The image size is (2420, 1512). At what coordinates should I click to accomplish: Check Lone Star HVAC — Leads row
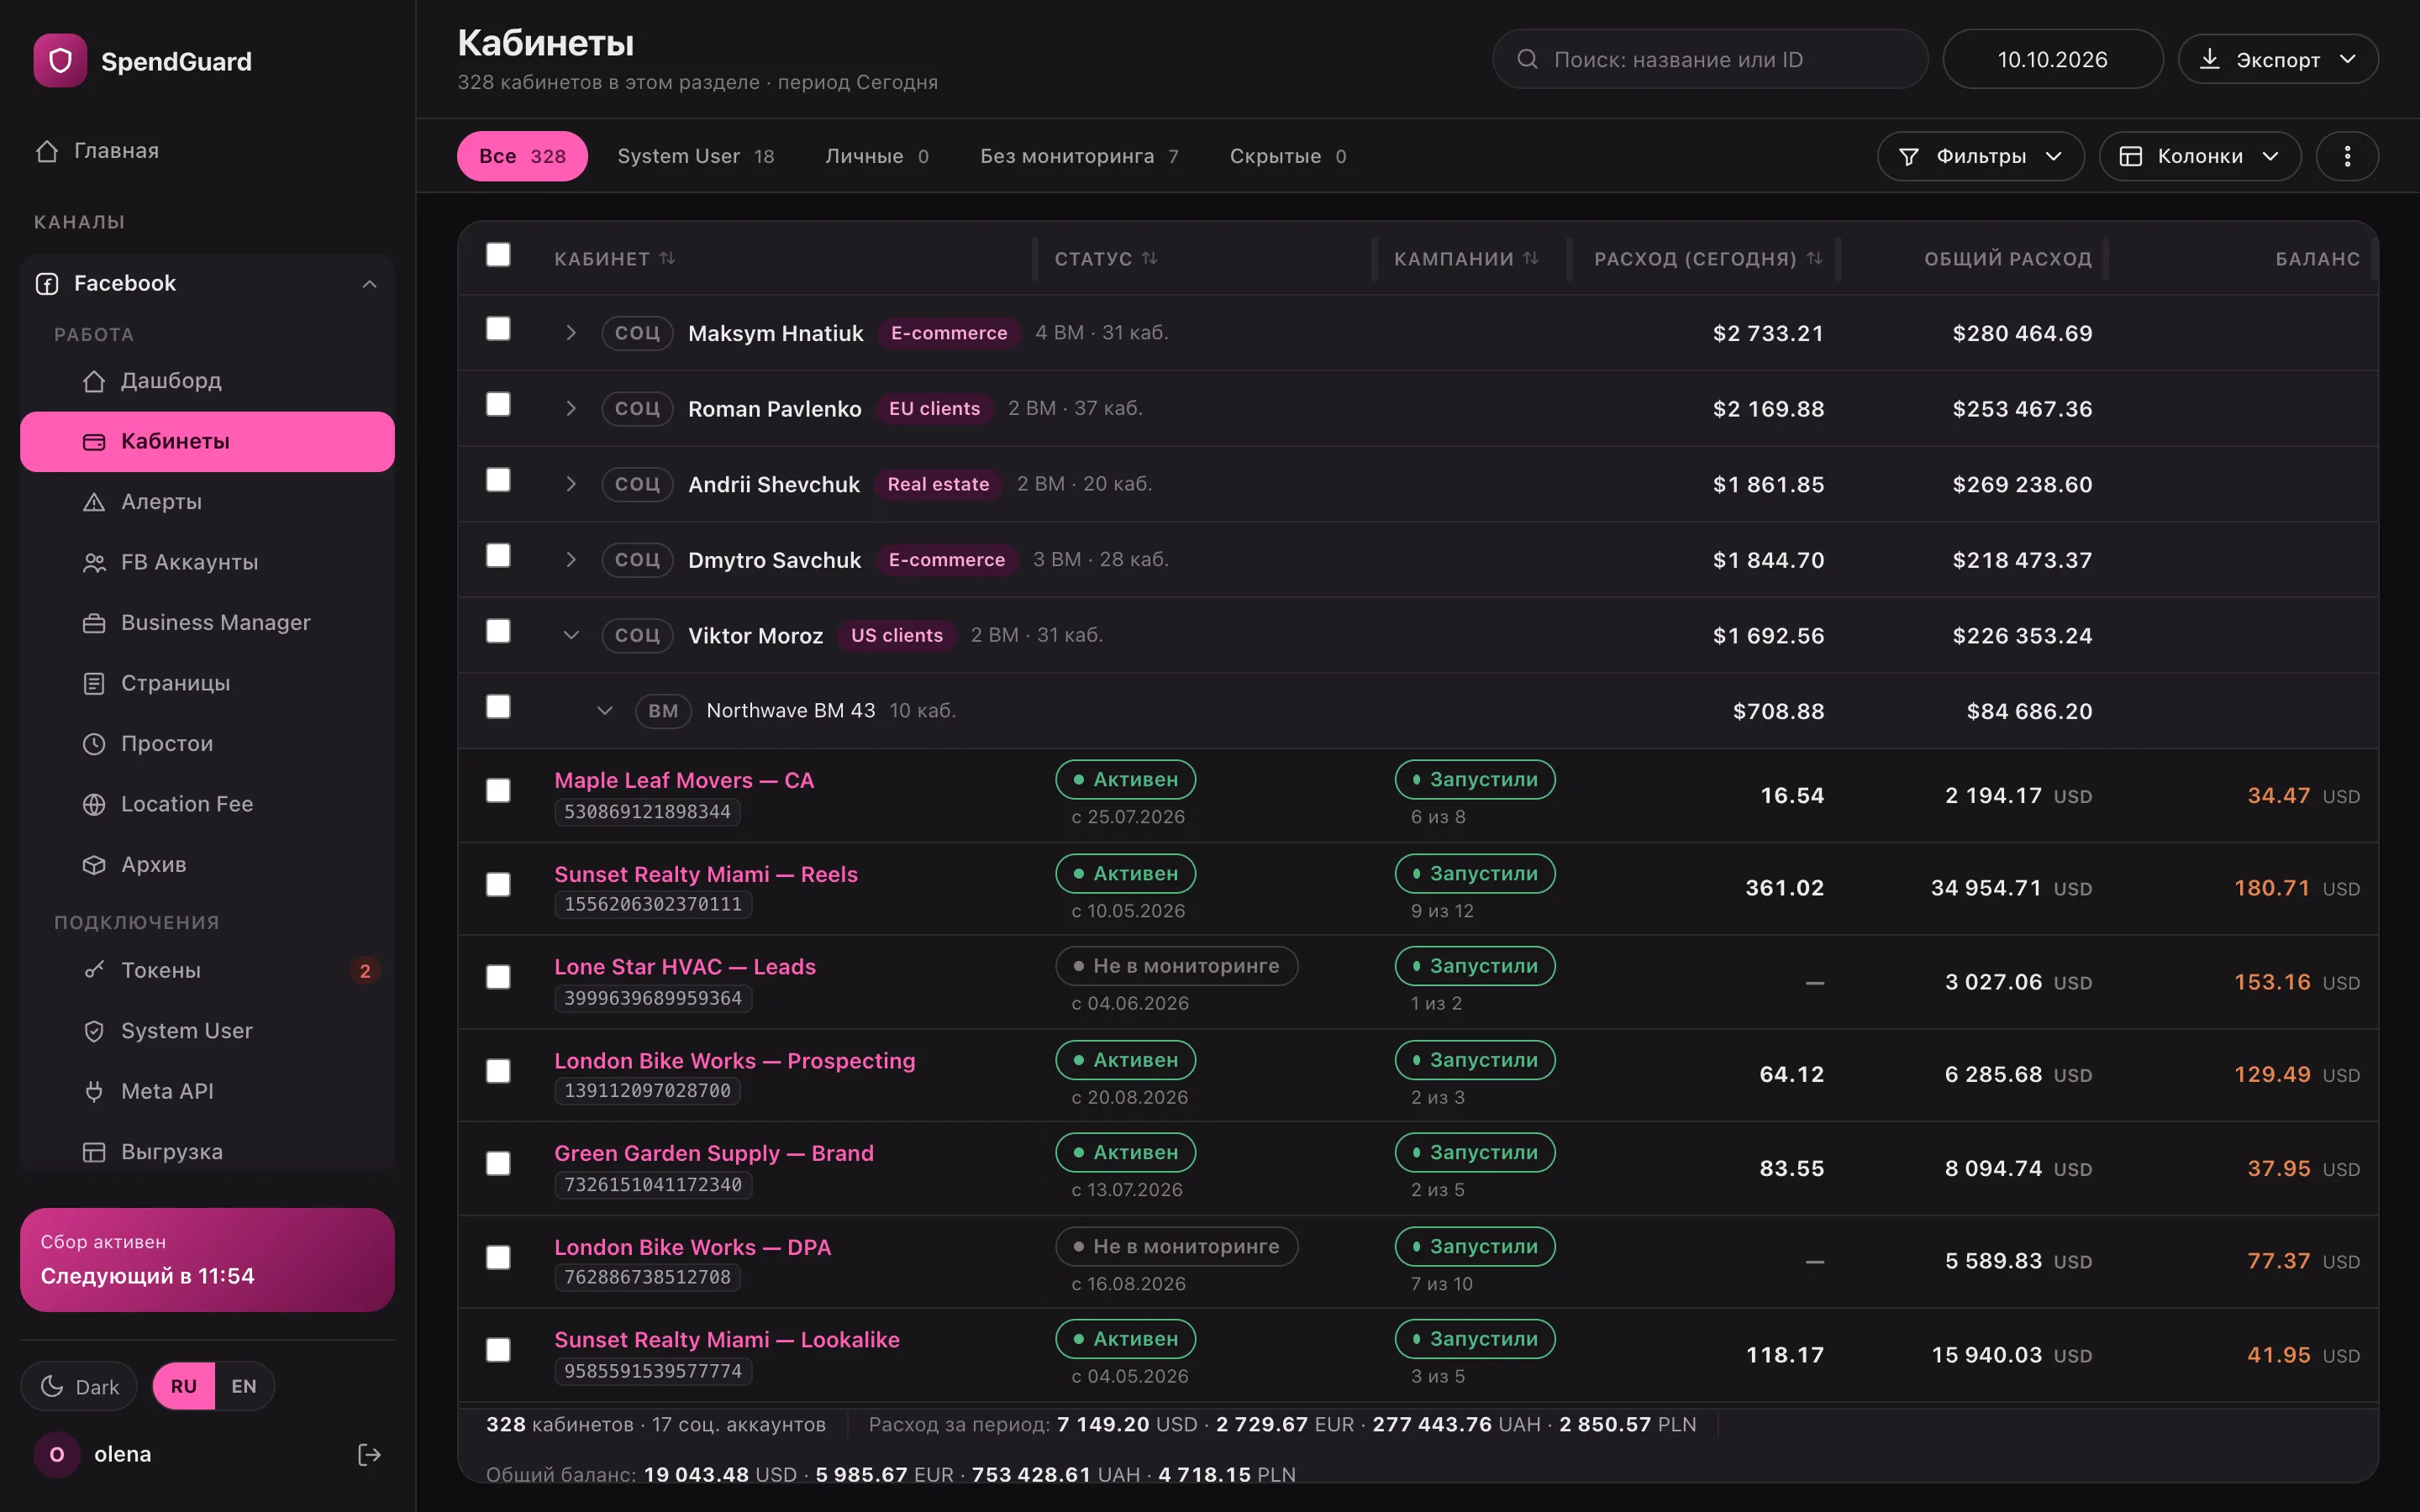[x=498, y=977]
